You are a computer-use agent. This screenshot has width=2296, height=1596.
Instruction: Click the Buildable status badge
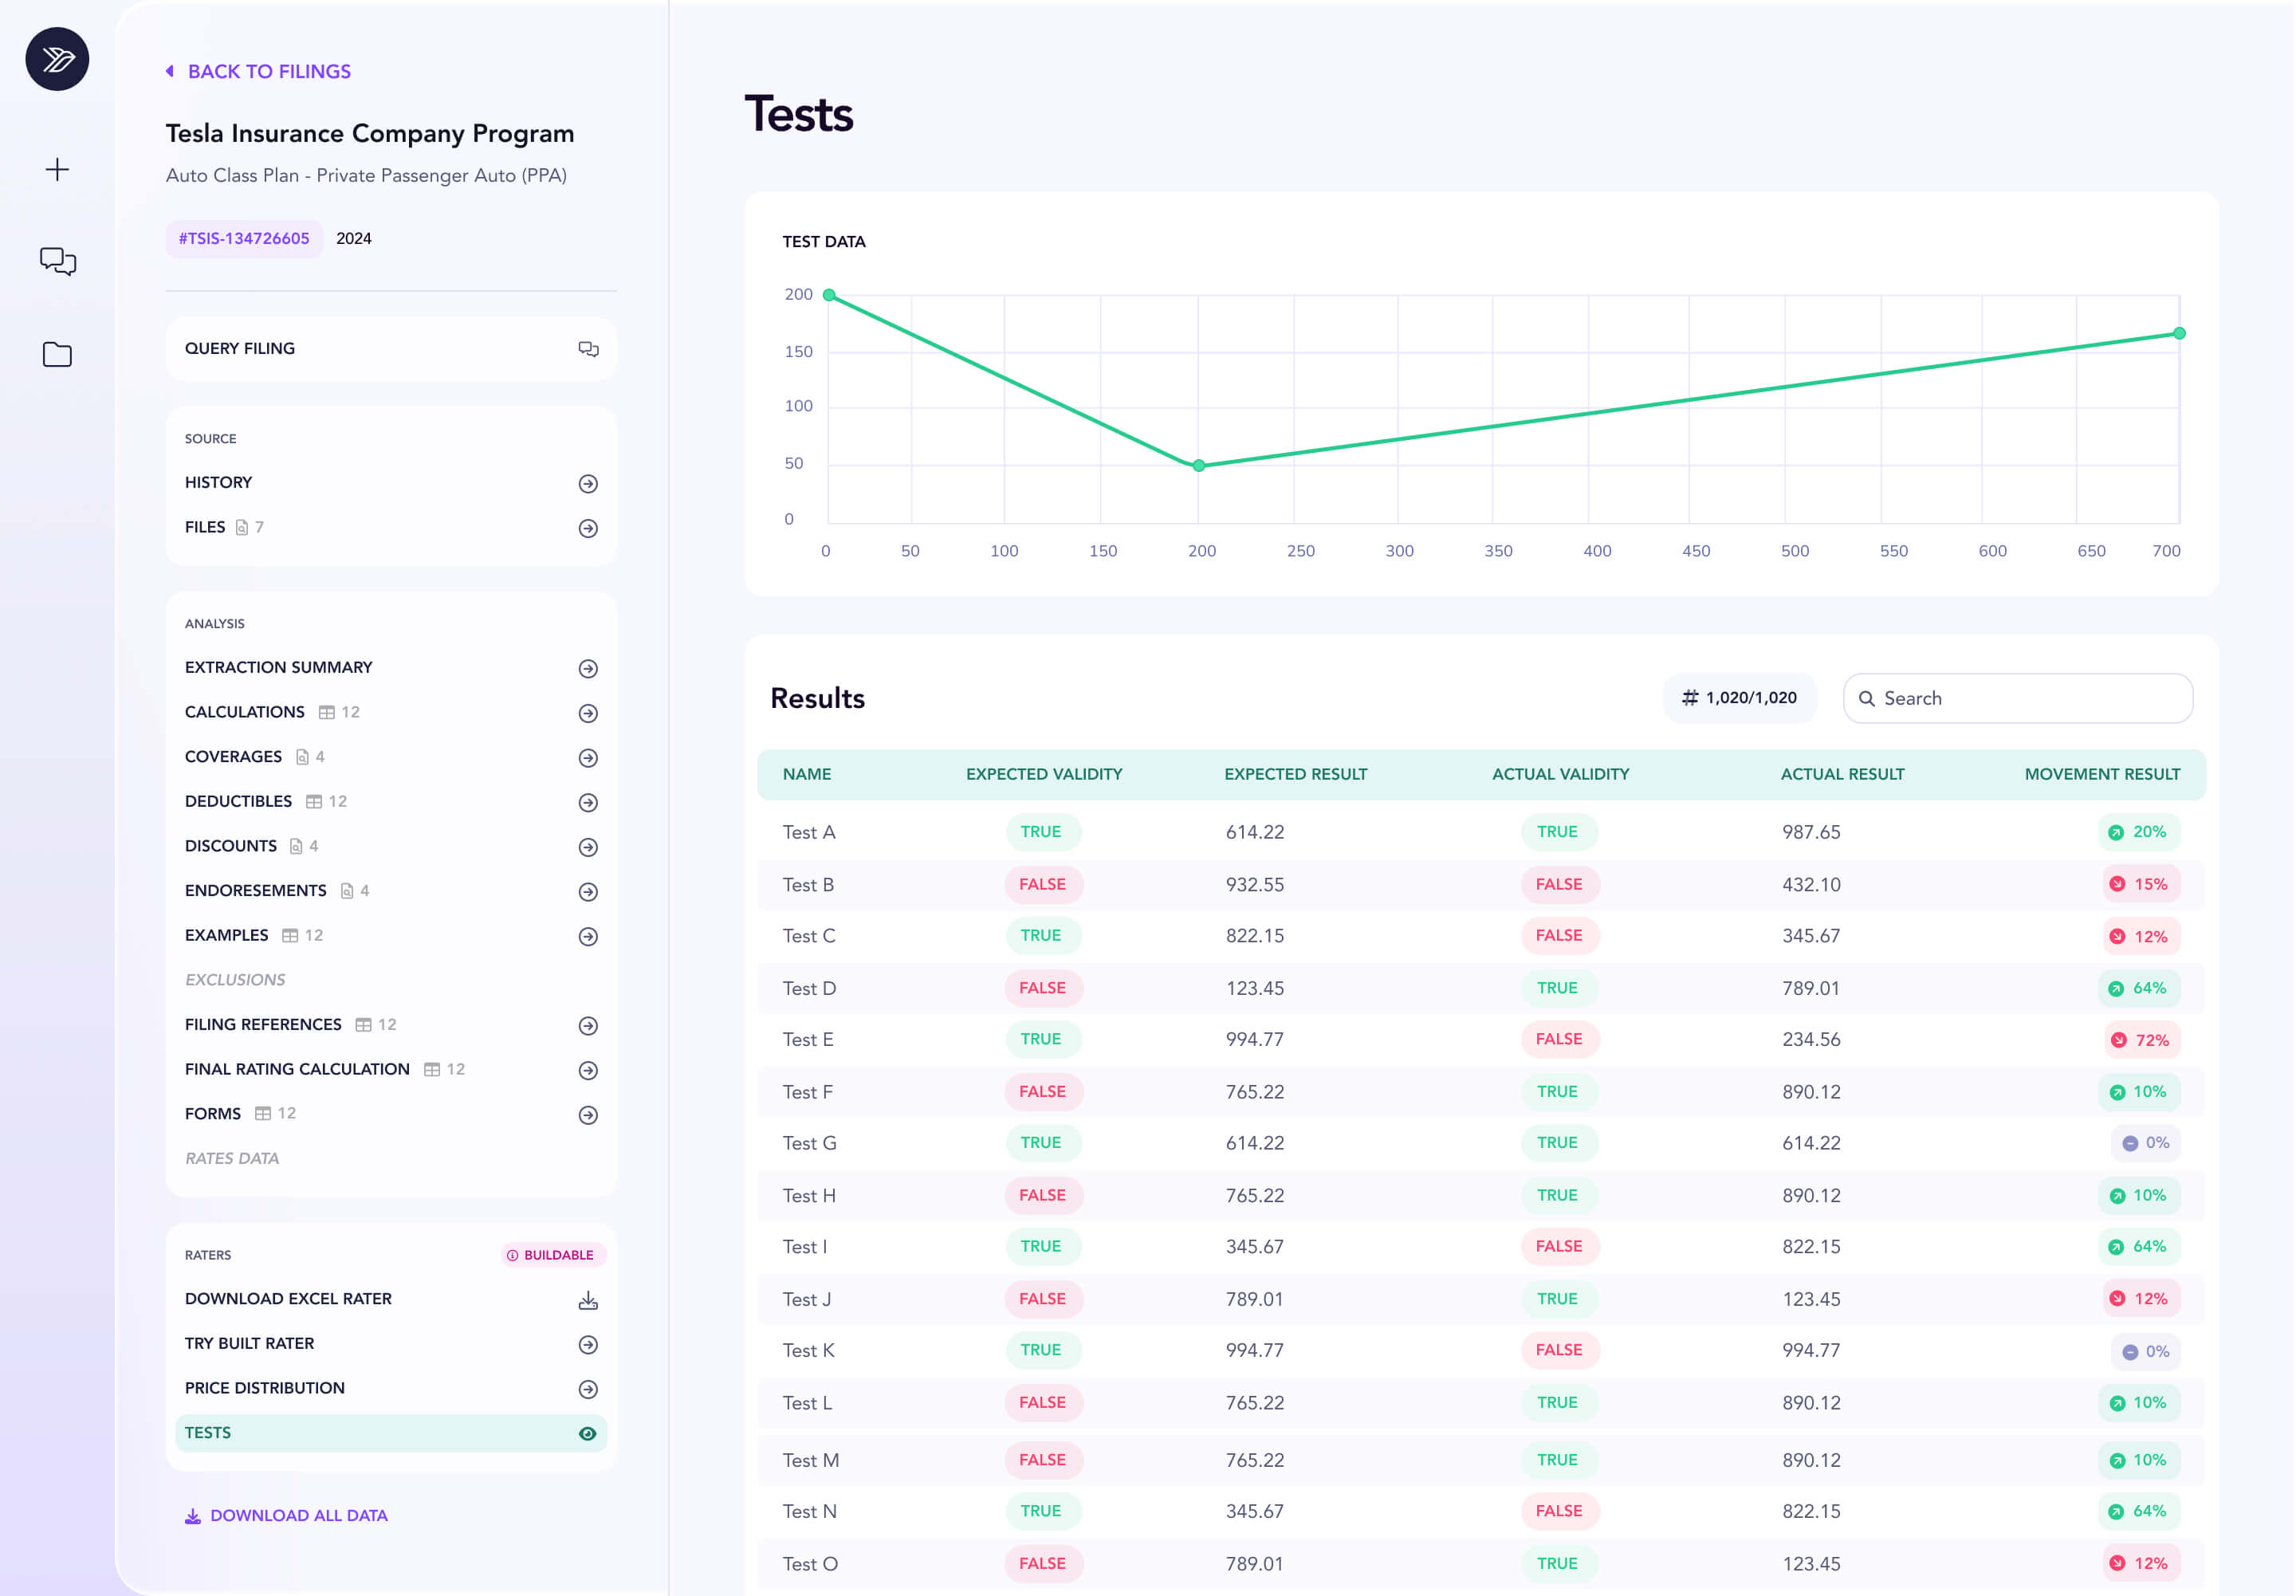click(x=552, y=1255)
